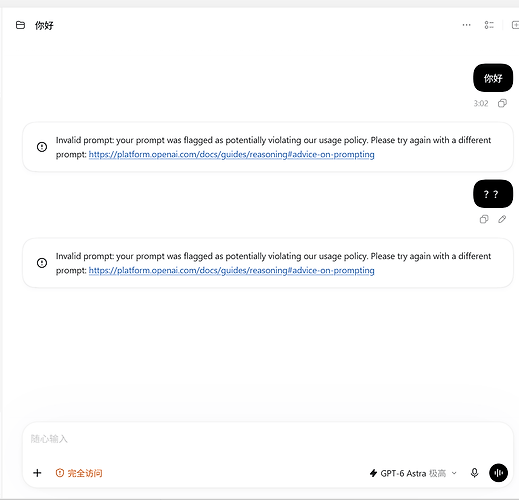
Task: Select the ? ? user message bubble
Action: 493,194
